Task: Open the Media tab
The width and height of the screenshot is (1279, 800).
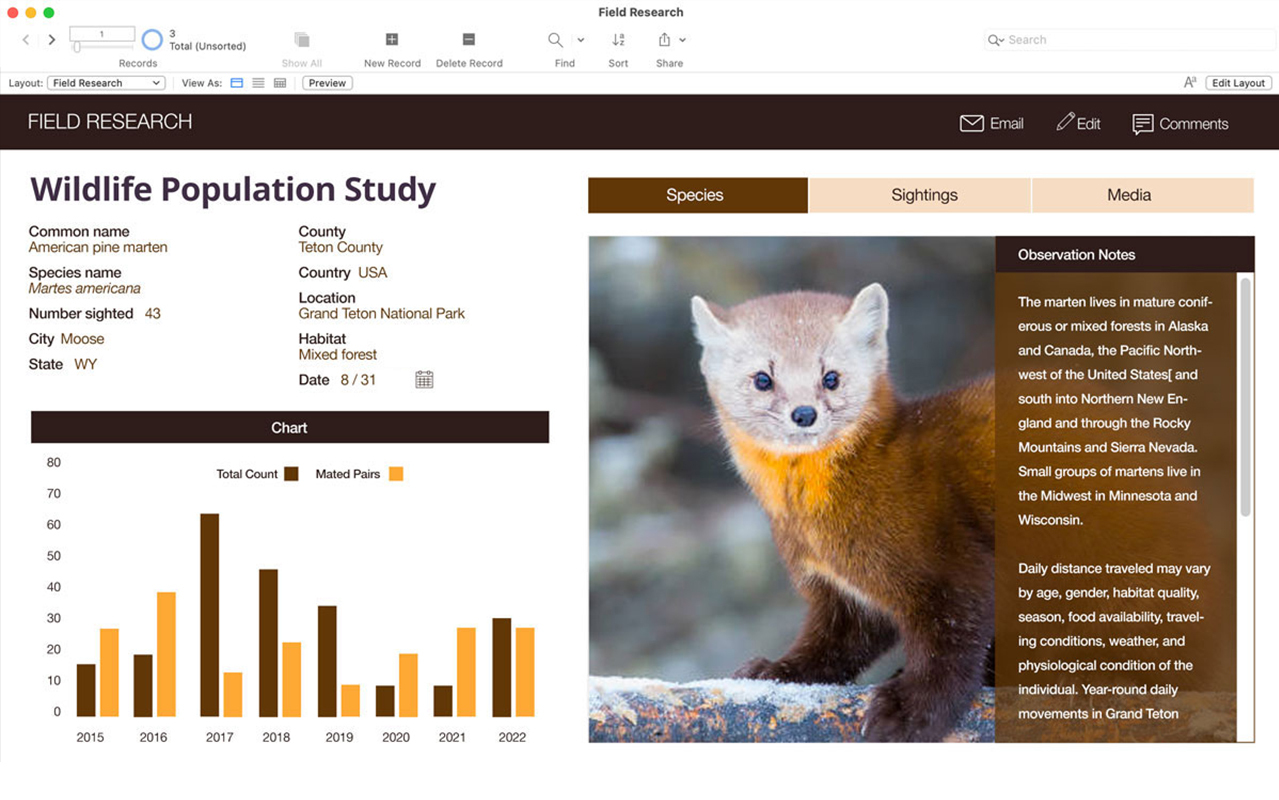Action: (1129, 195)
